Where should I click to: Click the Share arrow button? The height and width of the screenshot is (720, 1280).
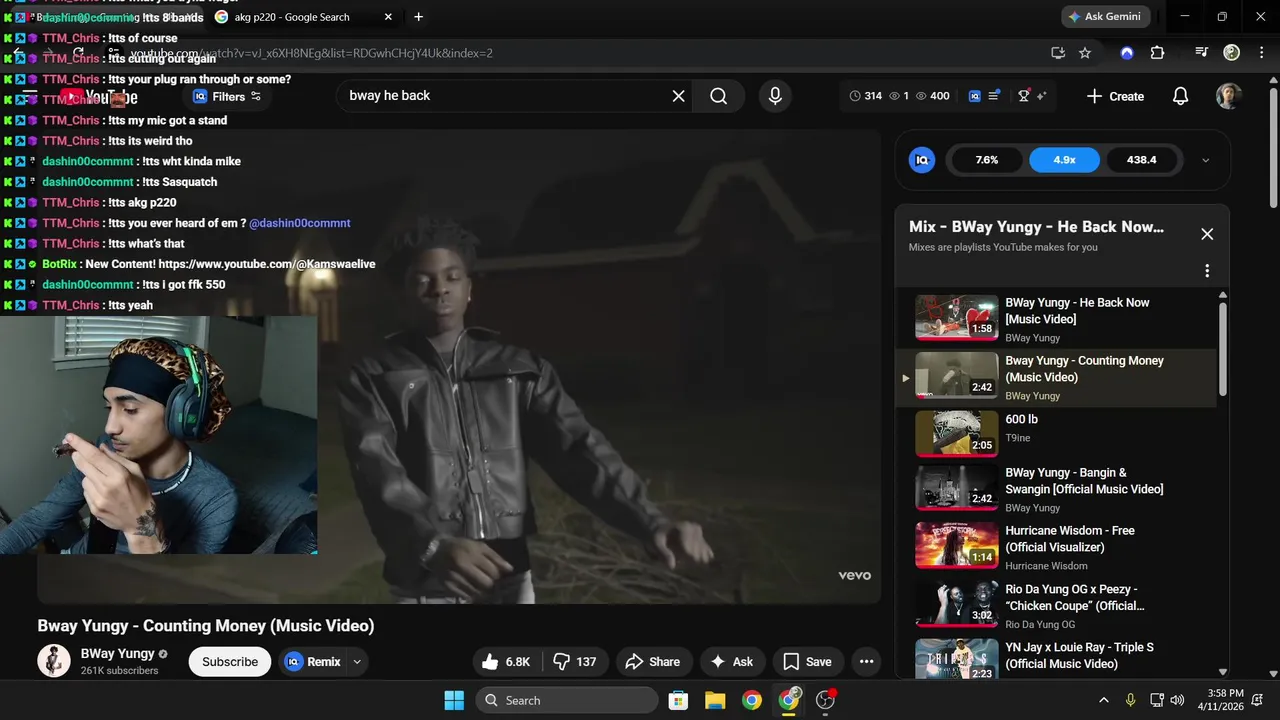click(x=653, y=662)
